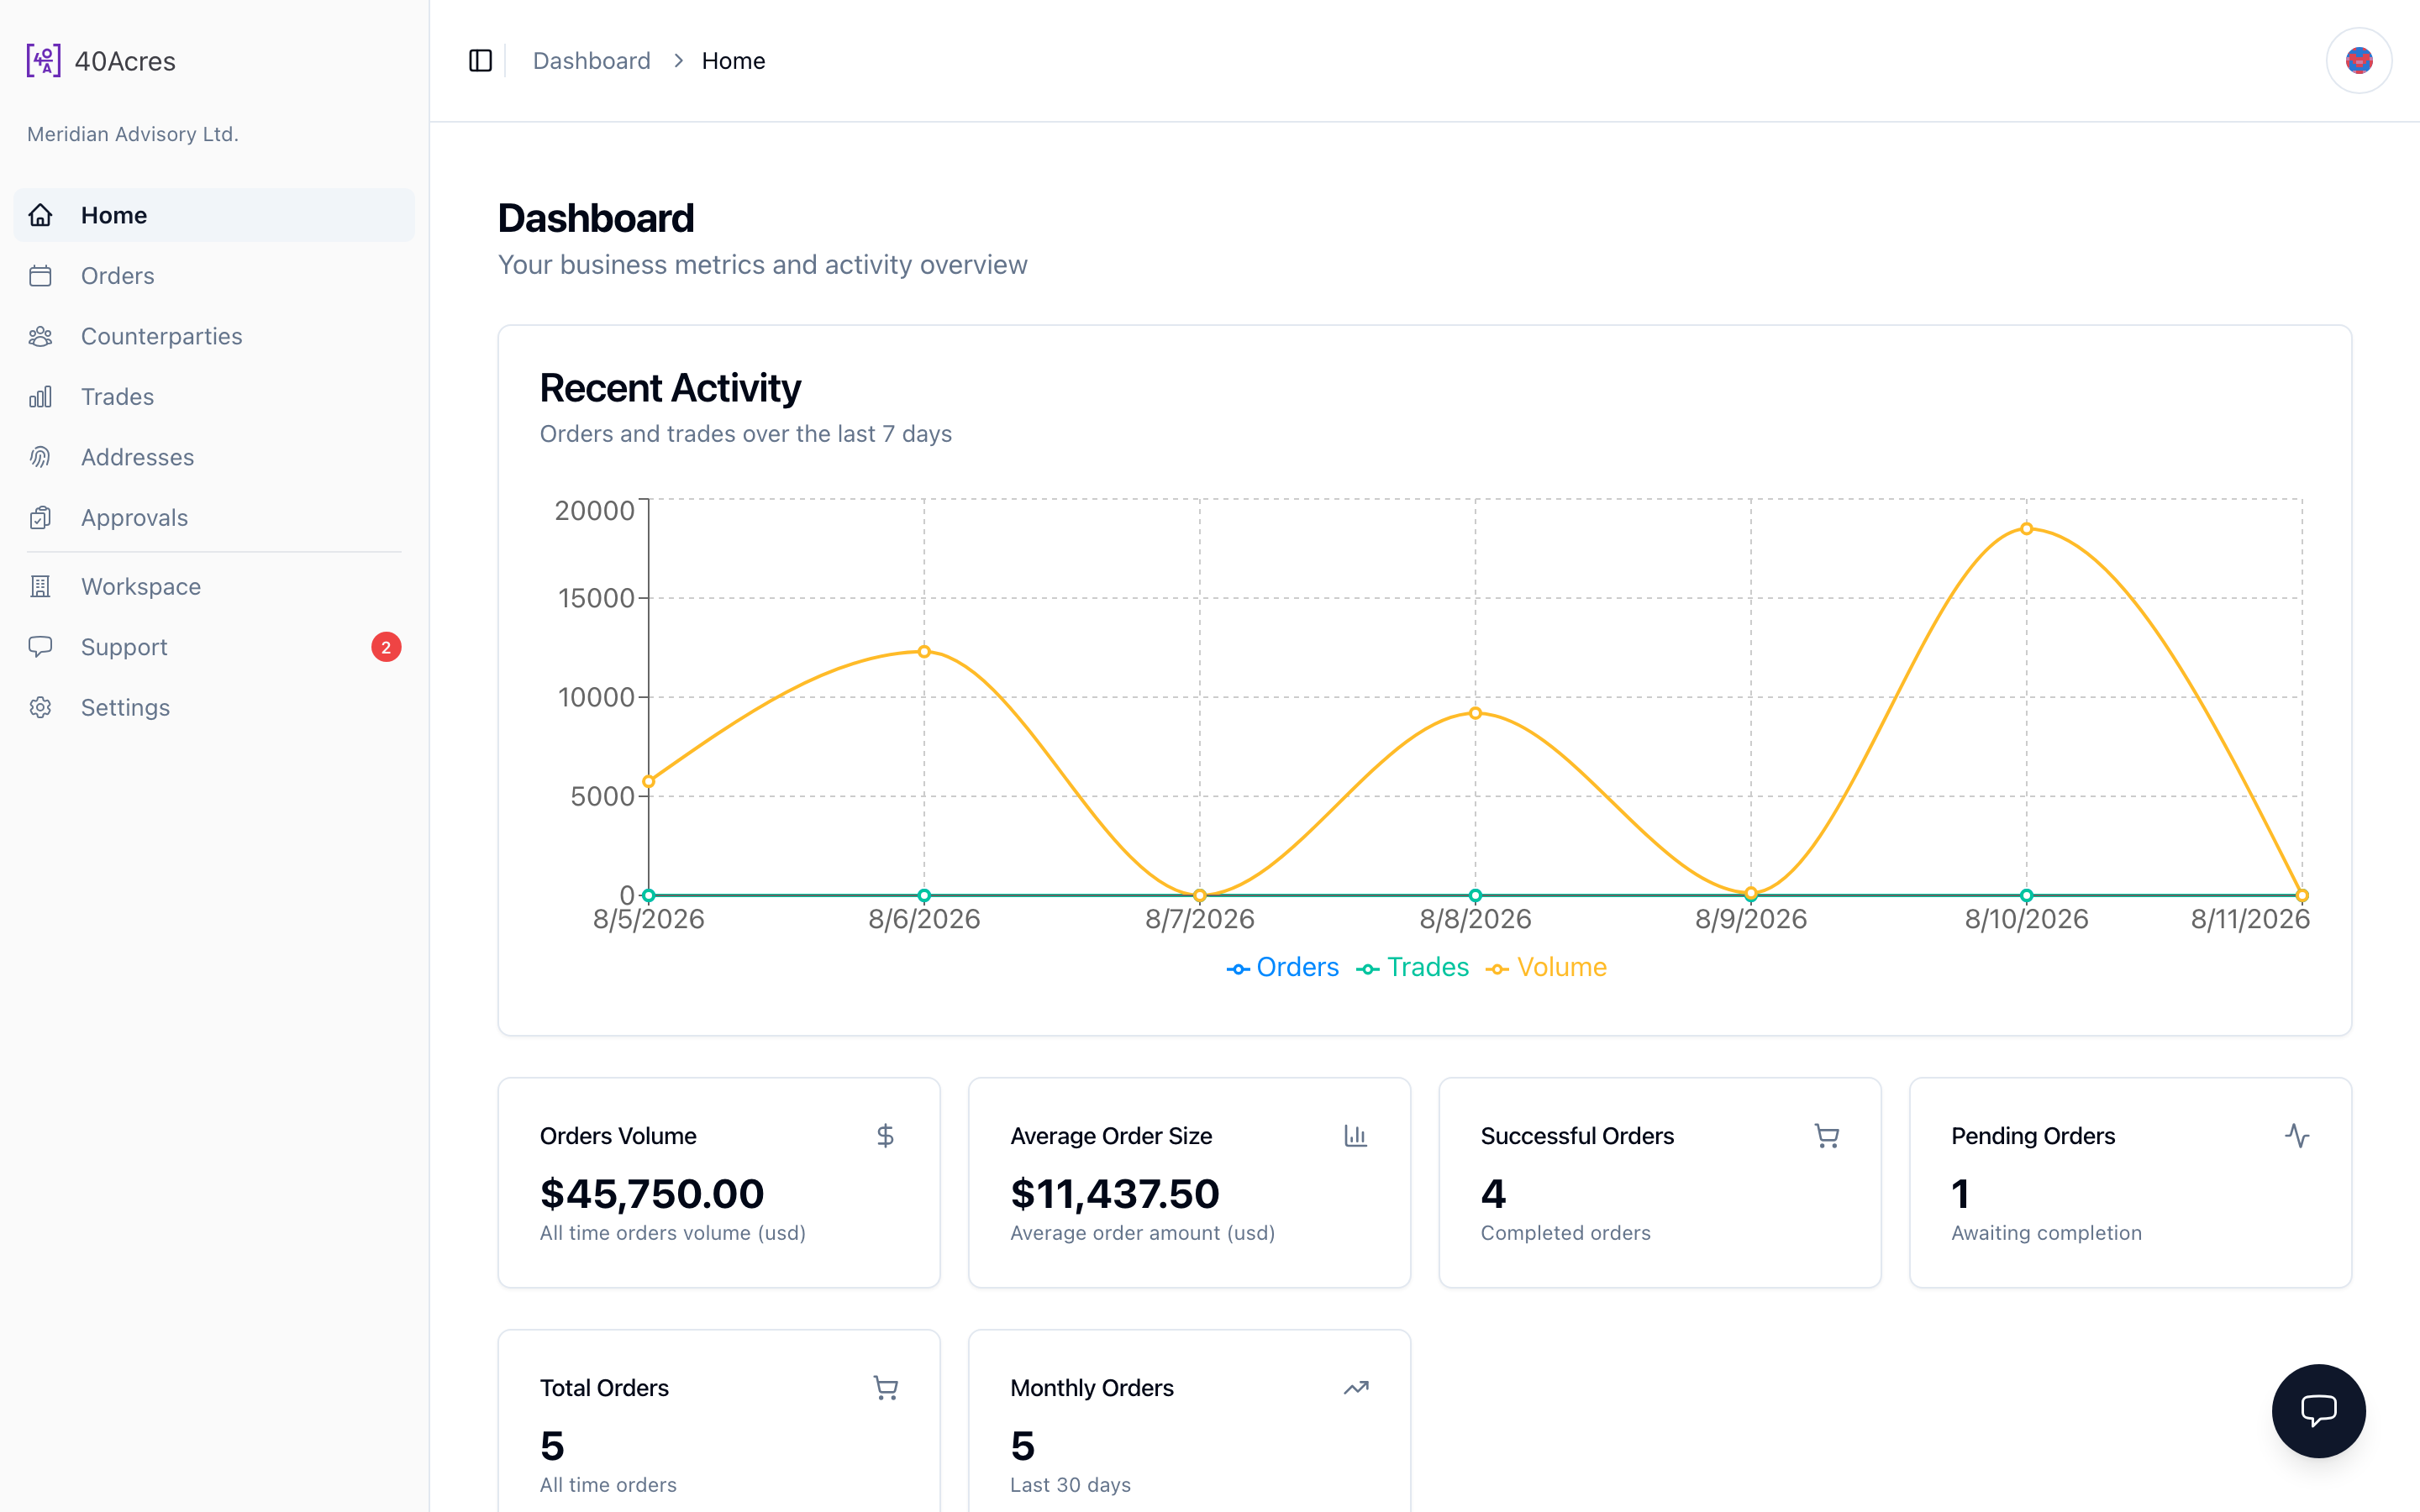
Task: Open the Workspace menu item
Action: coord(214,587)
